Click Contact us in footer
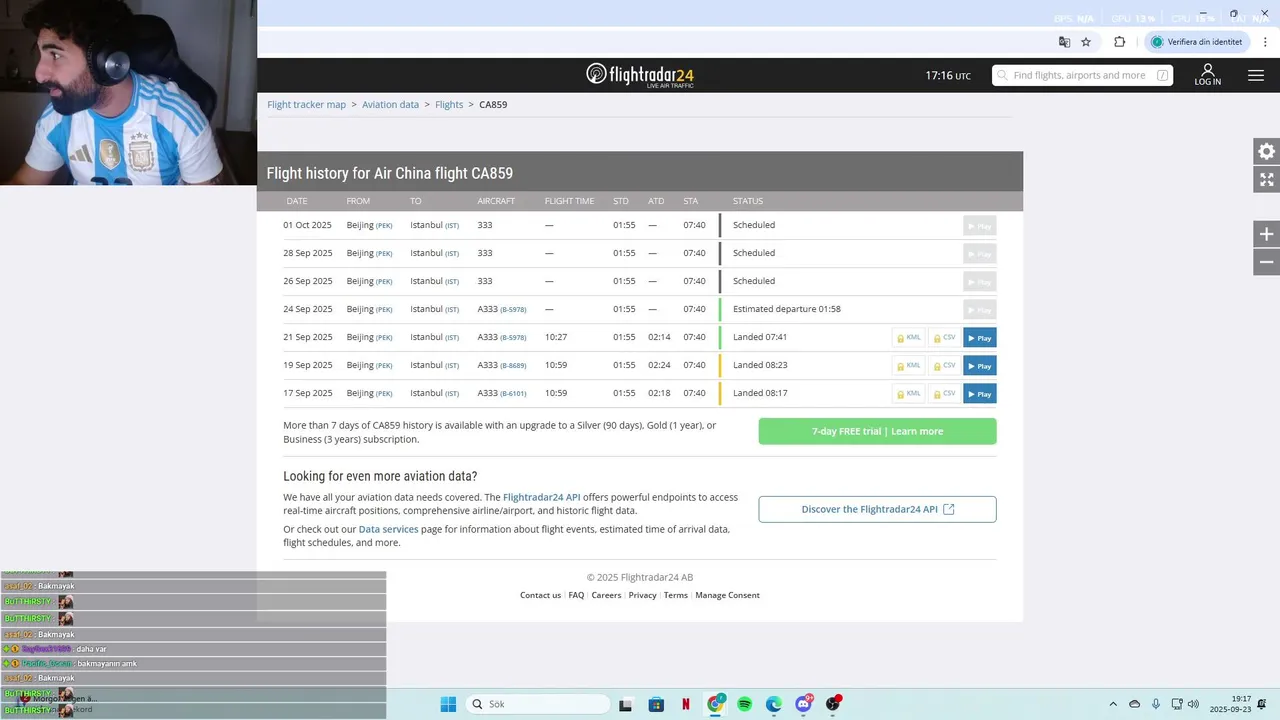The image size is (1280, 720). (x=540, y=595)
